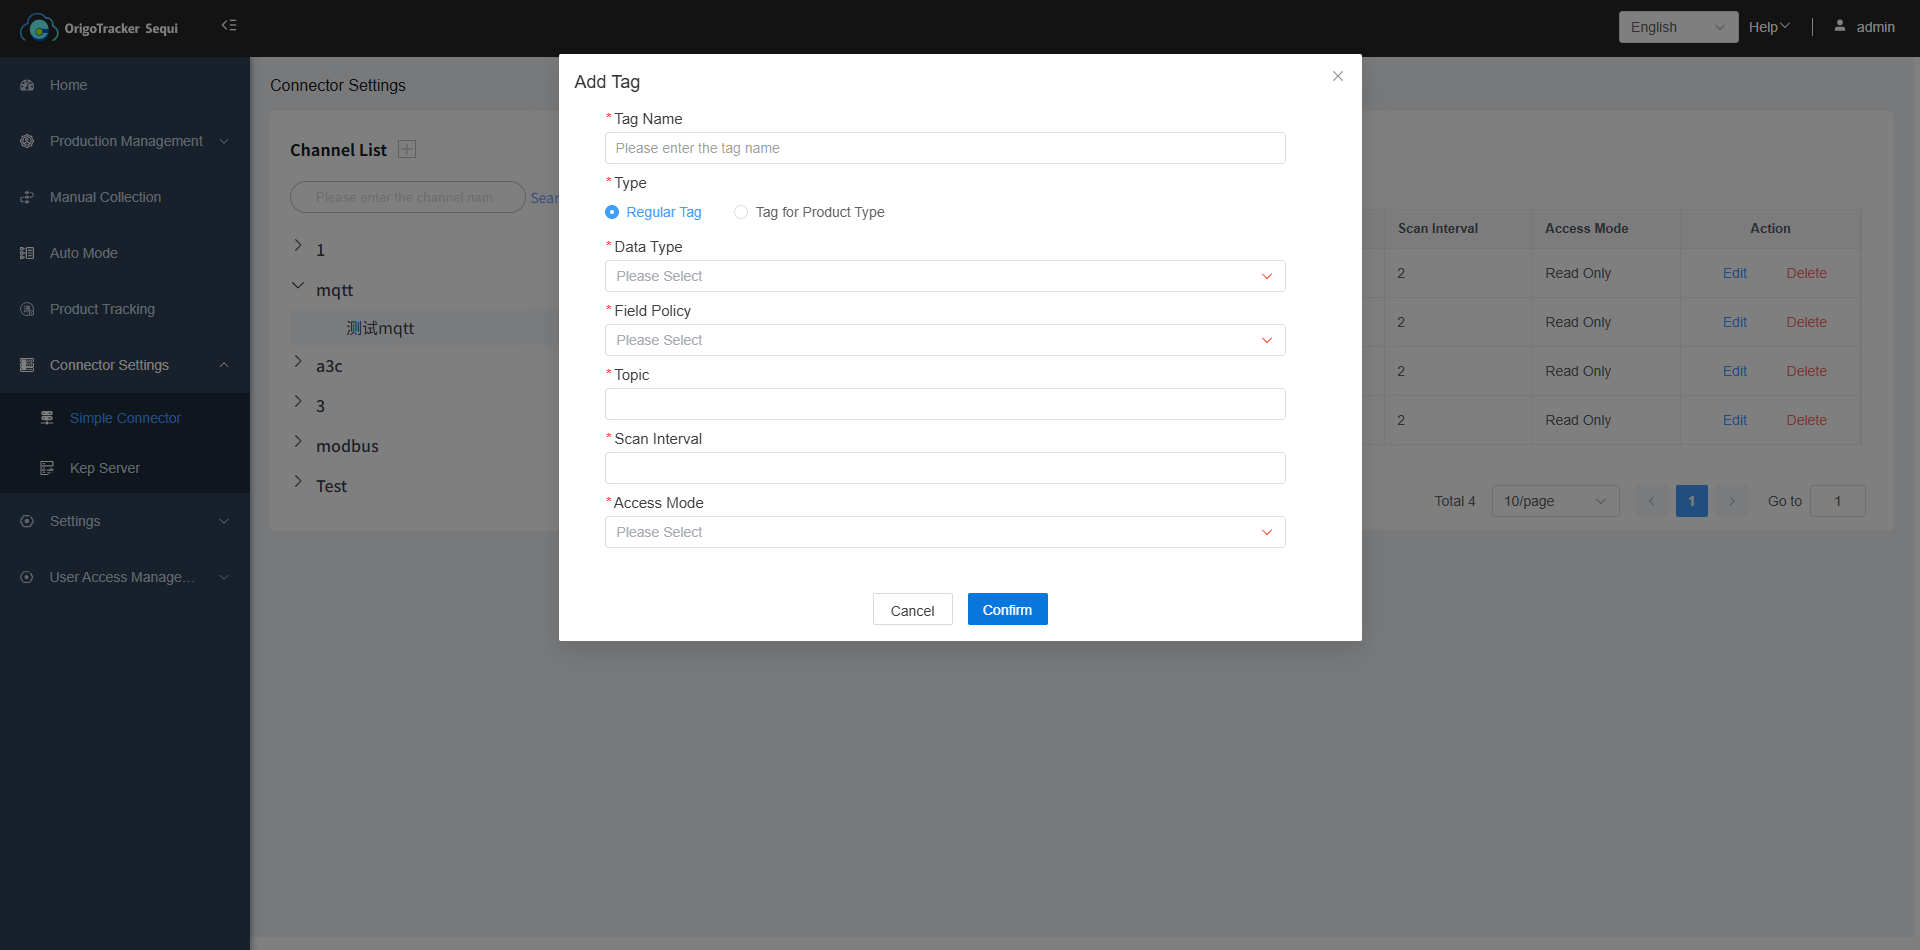Select the Regular Tag radio option
This screenshot has width=1920, height=950.
click(612, 212)
